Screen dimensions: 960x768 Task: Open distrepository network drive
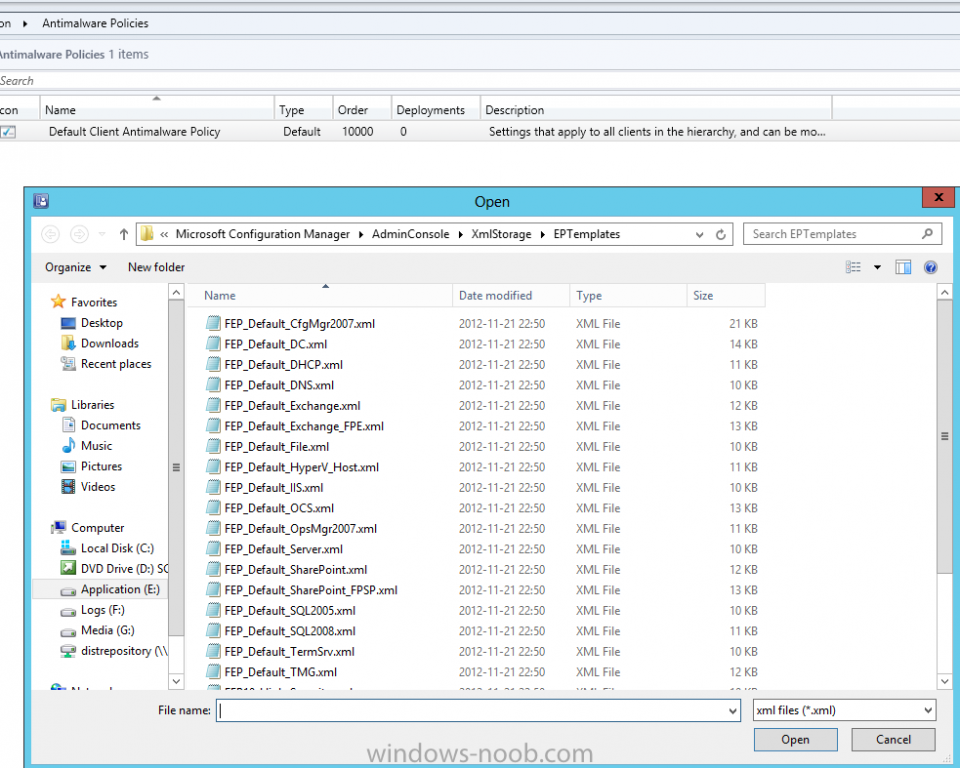114,651
